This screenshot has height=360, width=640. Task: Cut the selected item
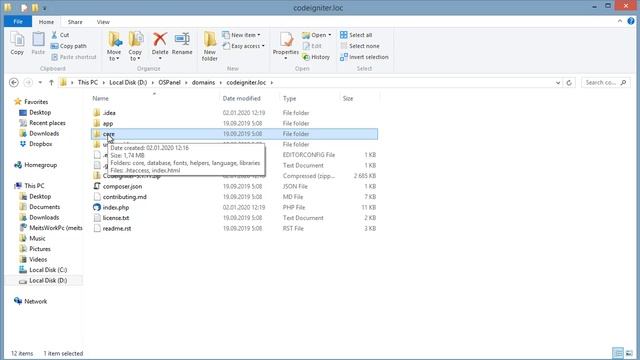click(60, 35)
